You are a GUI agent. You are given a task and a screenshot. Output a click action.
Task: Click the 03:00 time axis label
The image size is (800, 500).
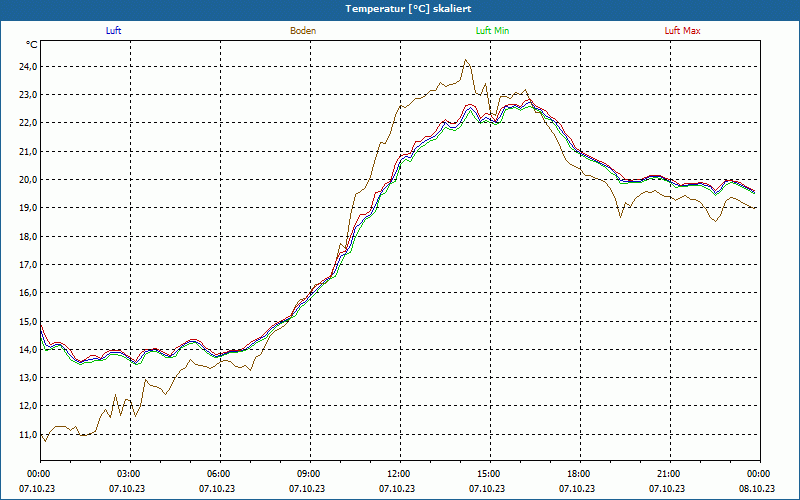tap(130, 474)
